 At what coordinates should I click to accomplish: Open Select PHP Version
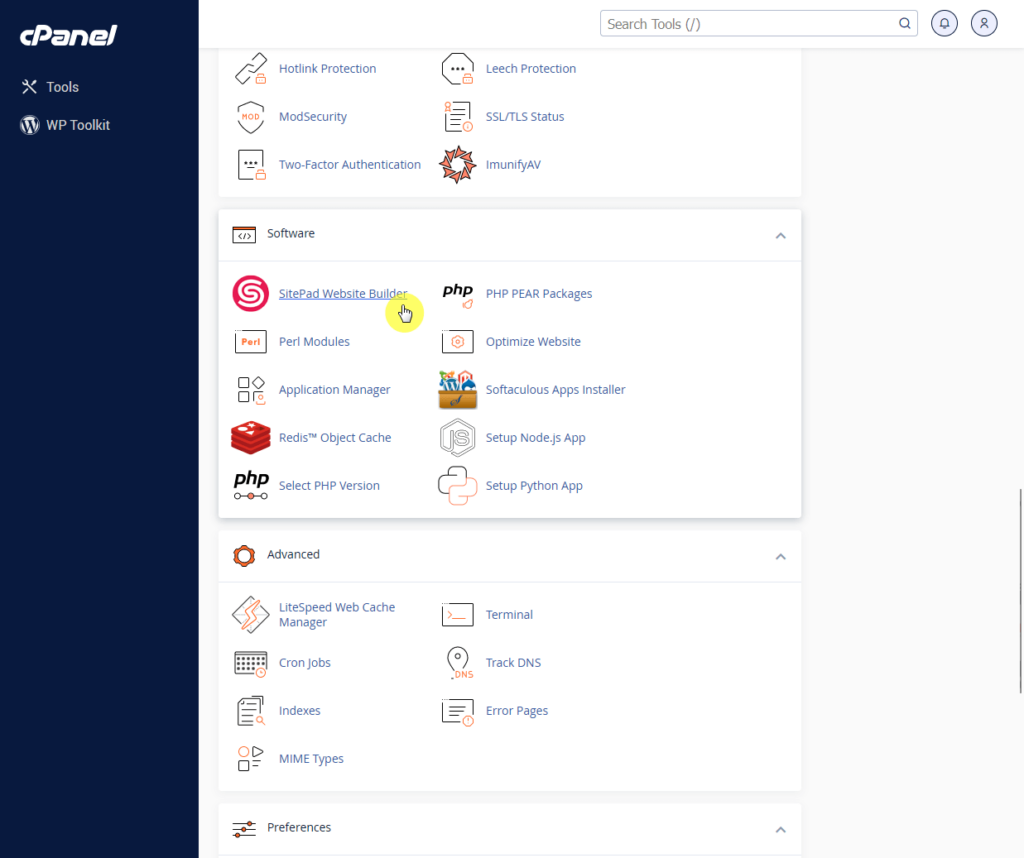pyautogui.click(x=329, y=485)
